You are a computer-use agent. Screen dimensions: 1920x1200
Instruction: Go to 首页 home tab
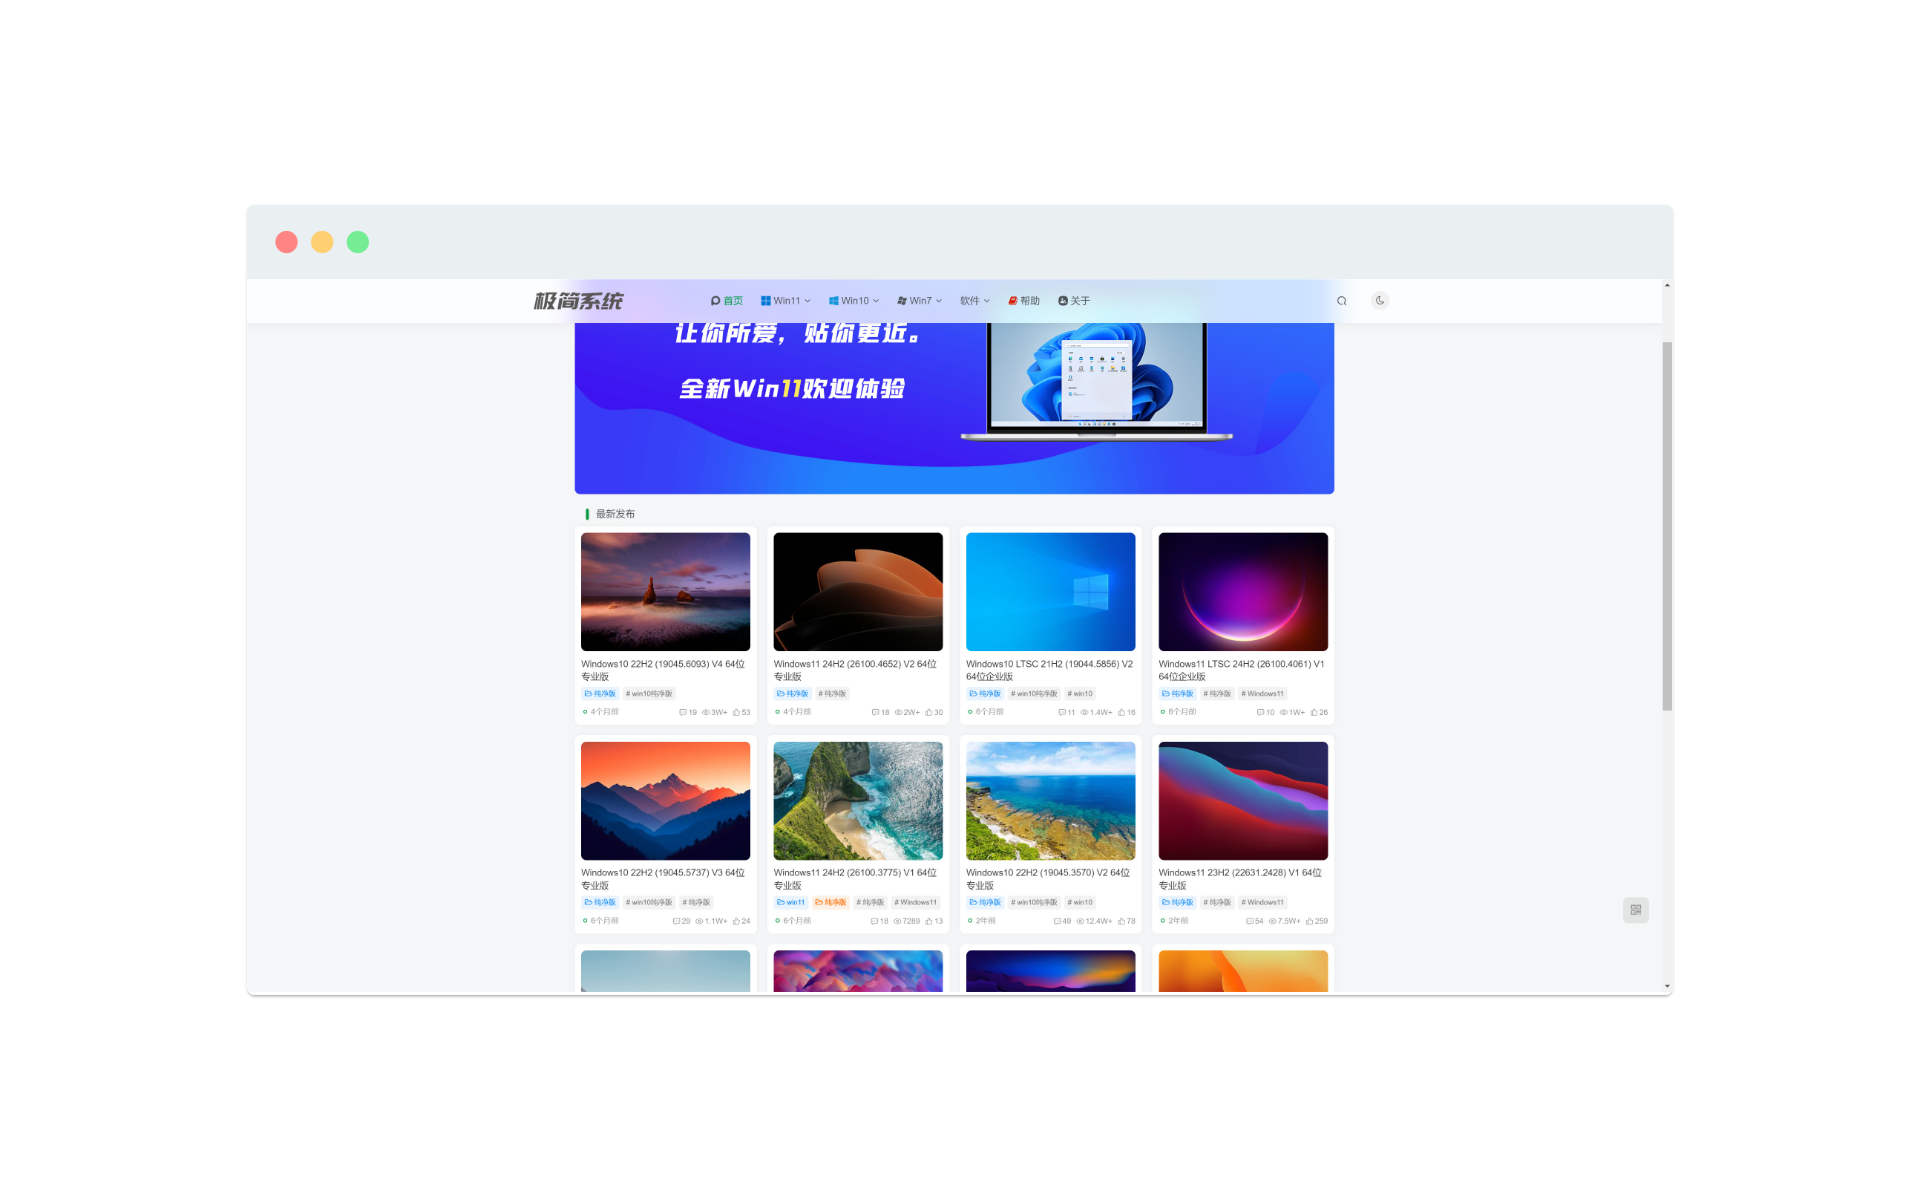point(727,301)
